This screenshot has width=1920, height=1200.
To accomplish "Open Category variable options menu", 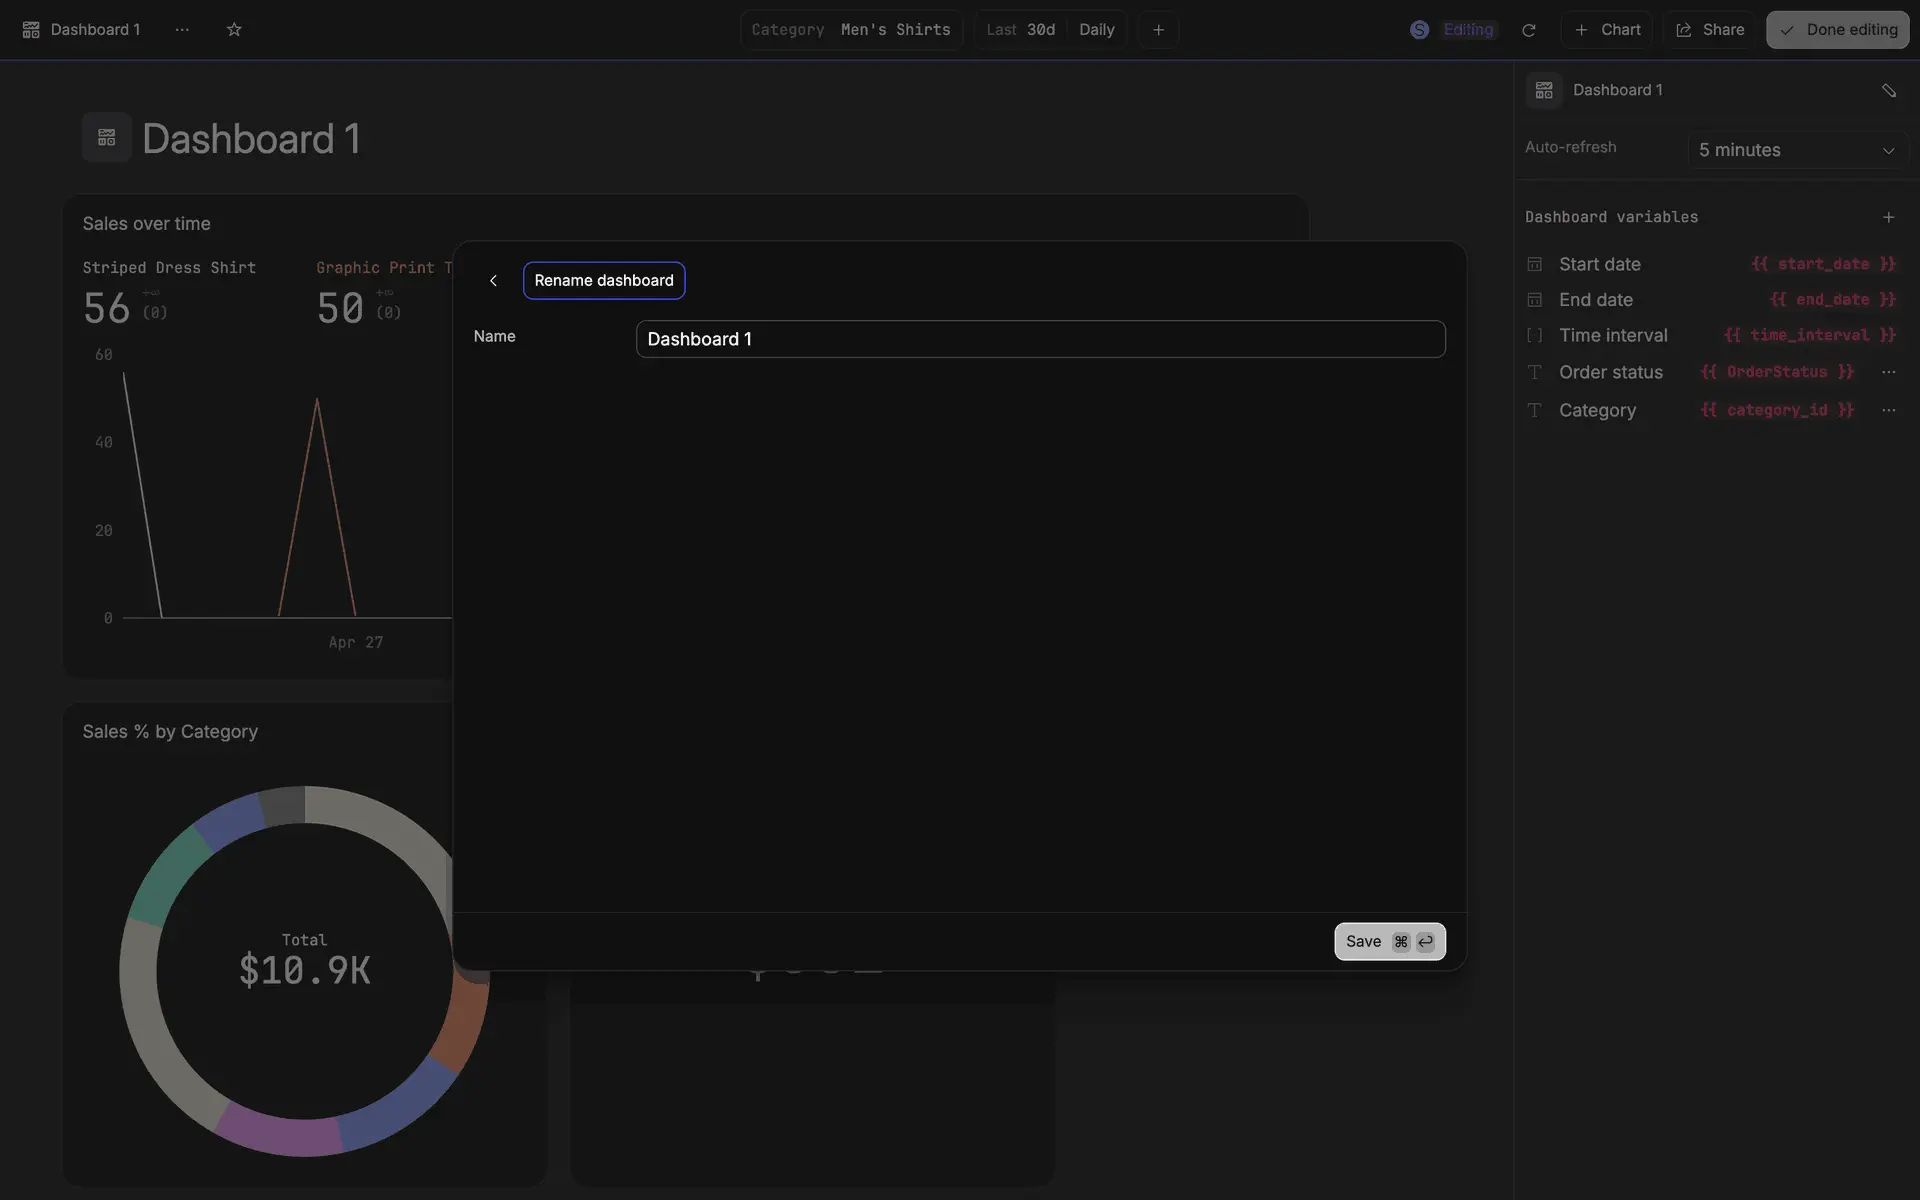I will pyautogui.click(x=1888, y=410).
